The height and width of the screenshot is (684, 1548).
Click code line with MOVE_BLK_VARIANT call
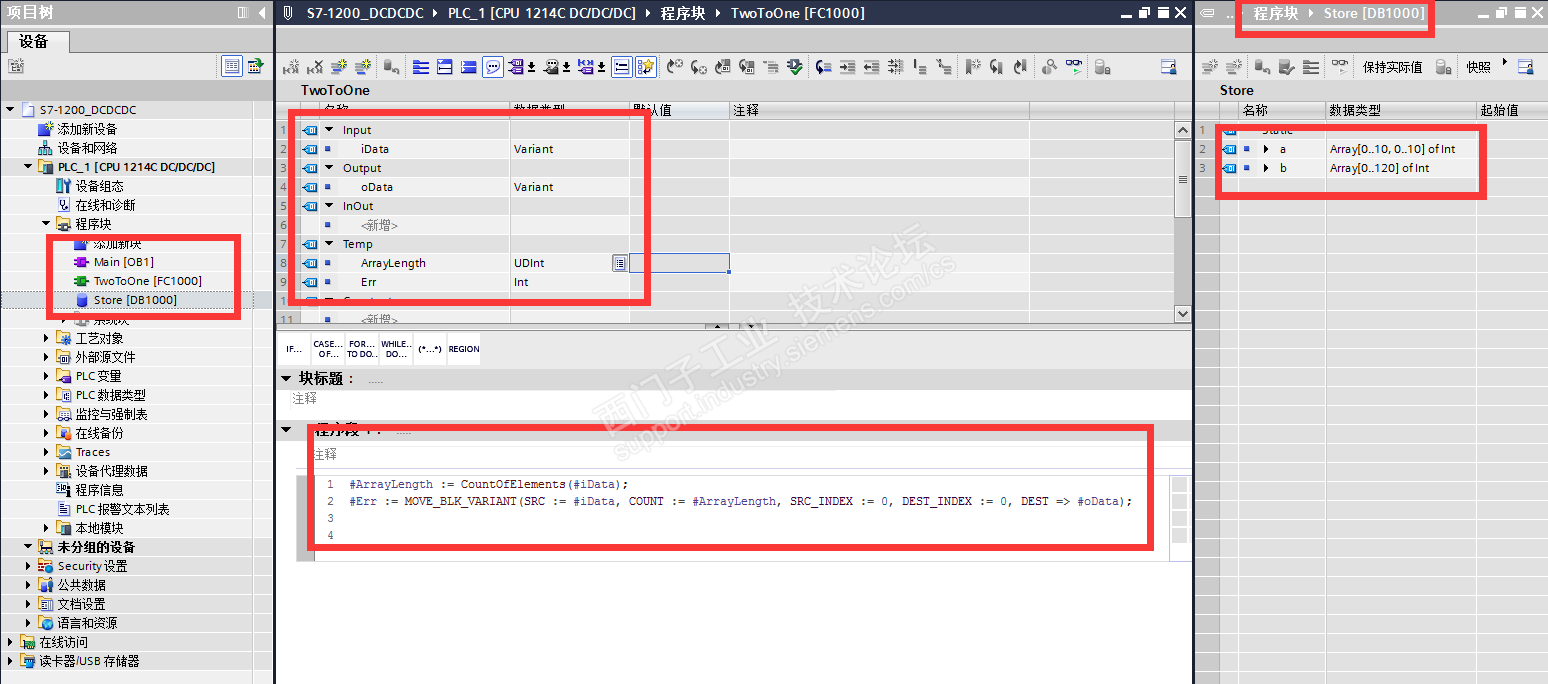[x=741, y=501]
